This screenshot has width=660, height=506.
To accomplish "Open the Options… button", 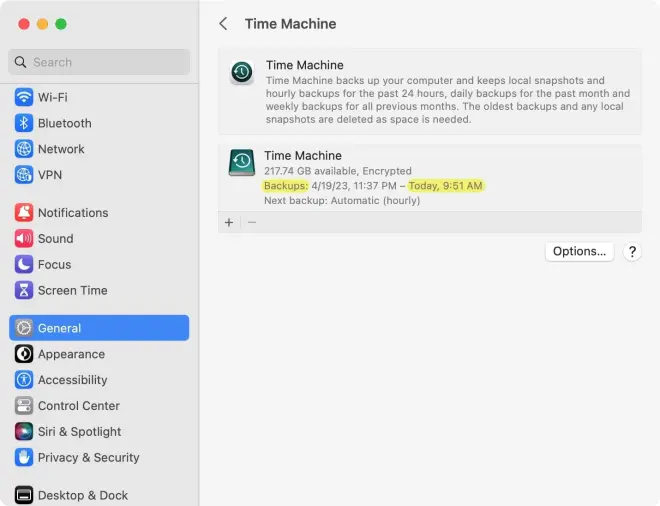I will pos(579,251).
